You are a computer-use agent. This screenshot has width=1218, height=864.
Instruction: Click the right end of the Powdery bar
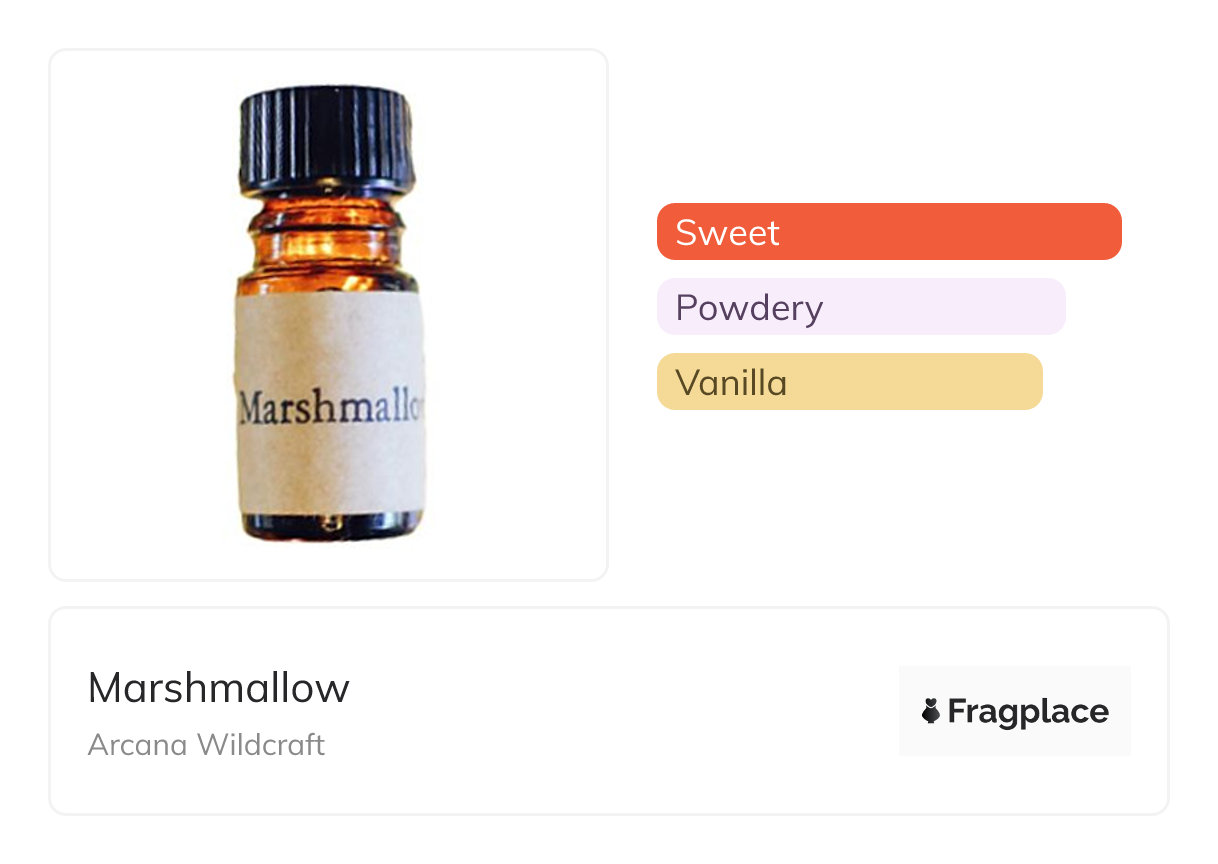click(x=1049, y=307)
